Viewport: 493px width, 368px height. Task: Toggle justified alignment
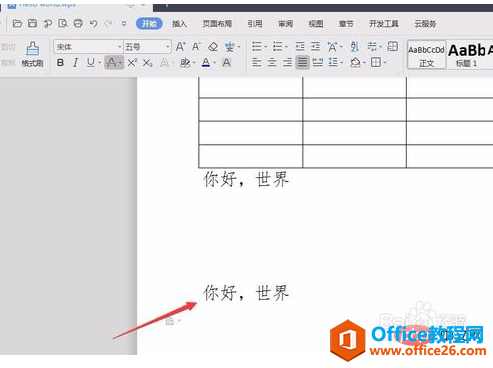[302, 62]
